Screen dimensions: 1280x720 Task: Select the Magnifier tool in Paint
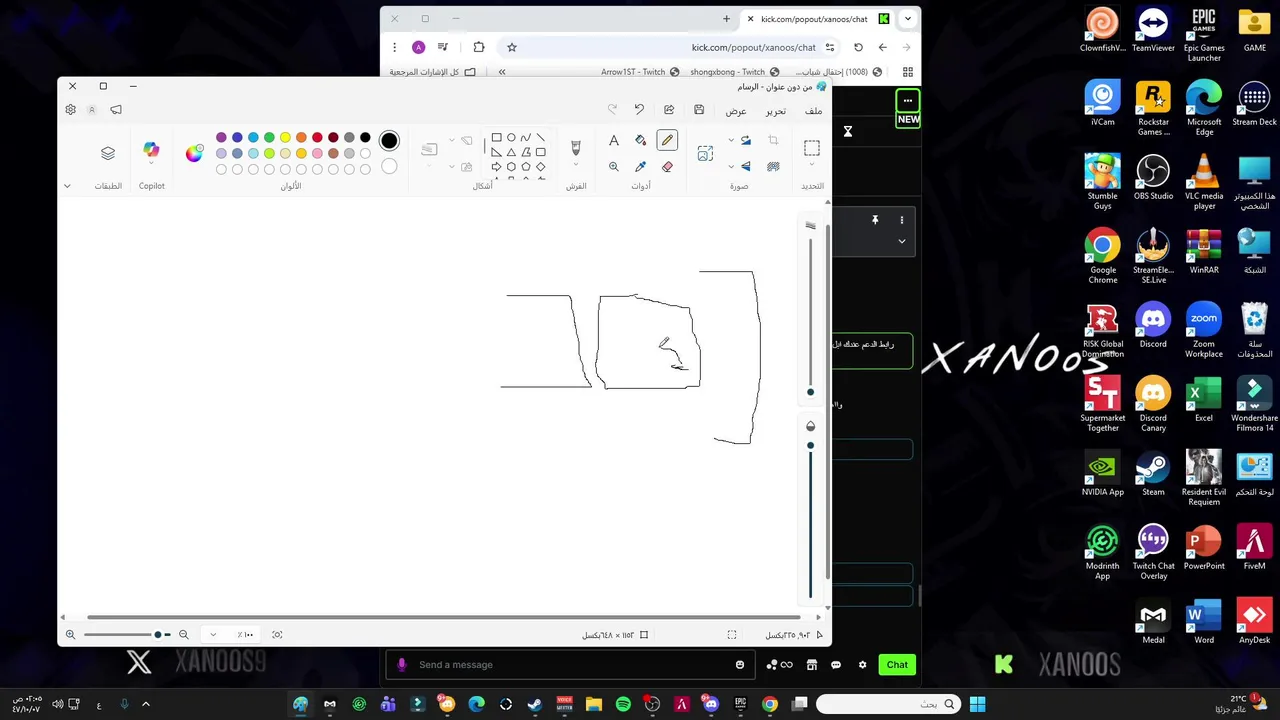pyautogui.click(x=614, y=167)
